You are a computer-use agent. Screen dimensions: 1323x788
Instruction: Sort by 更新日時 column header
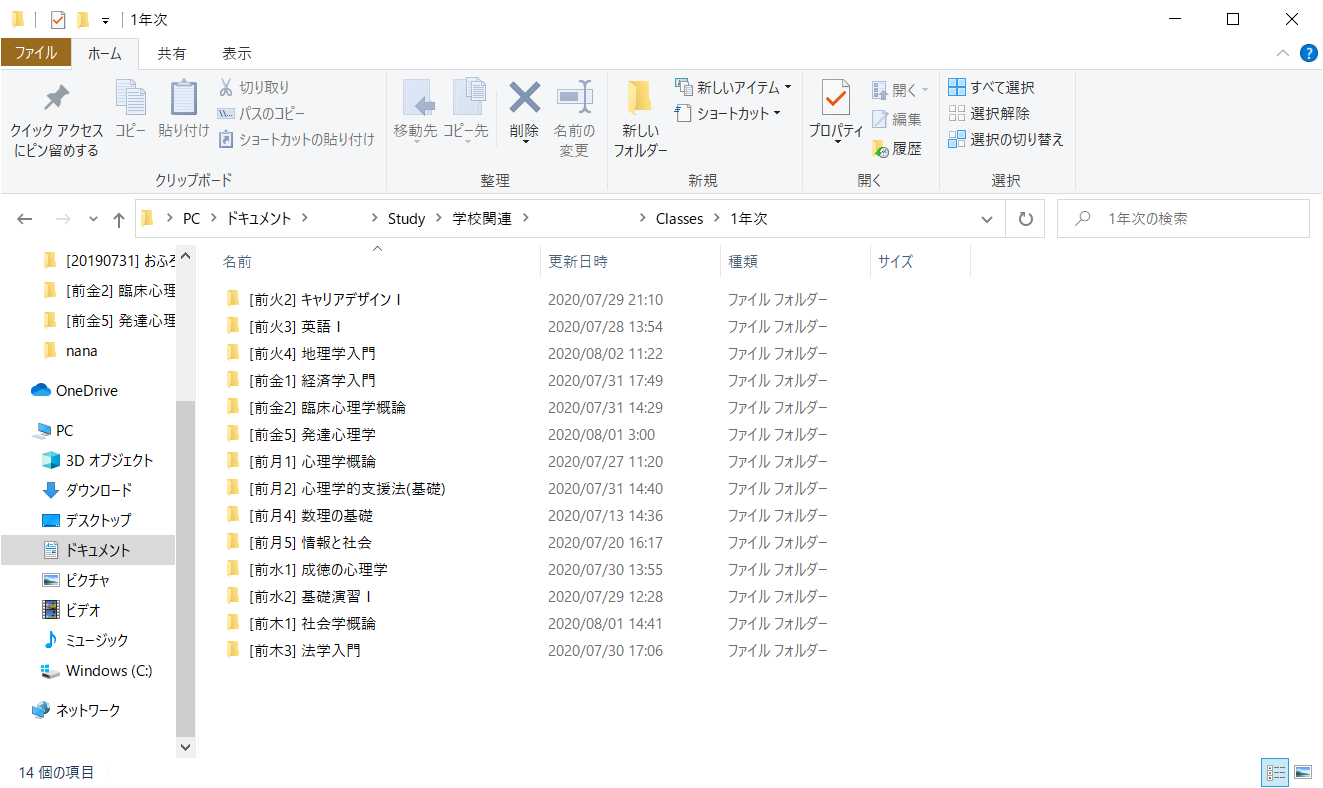tap(578, 262)
